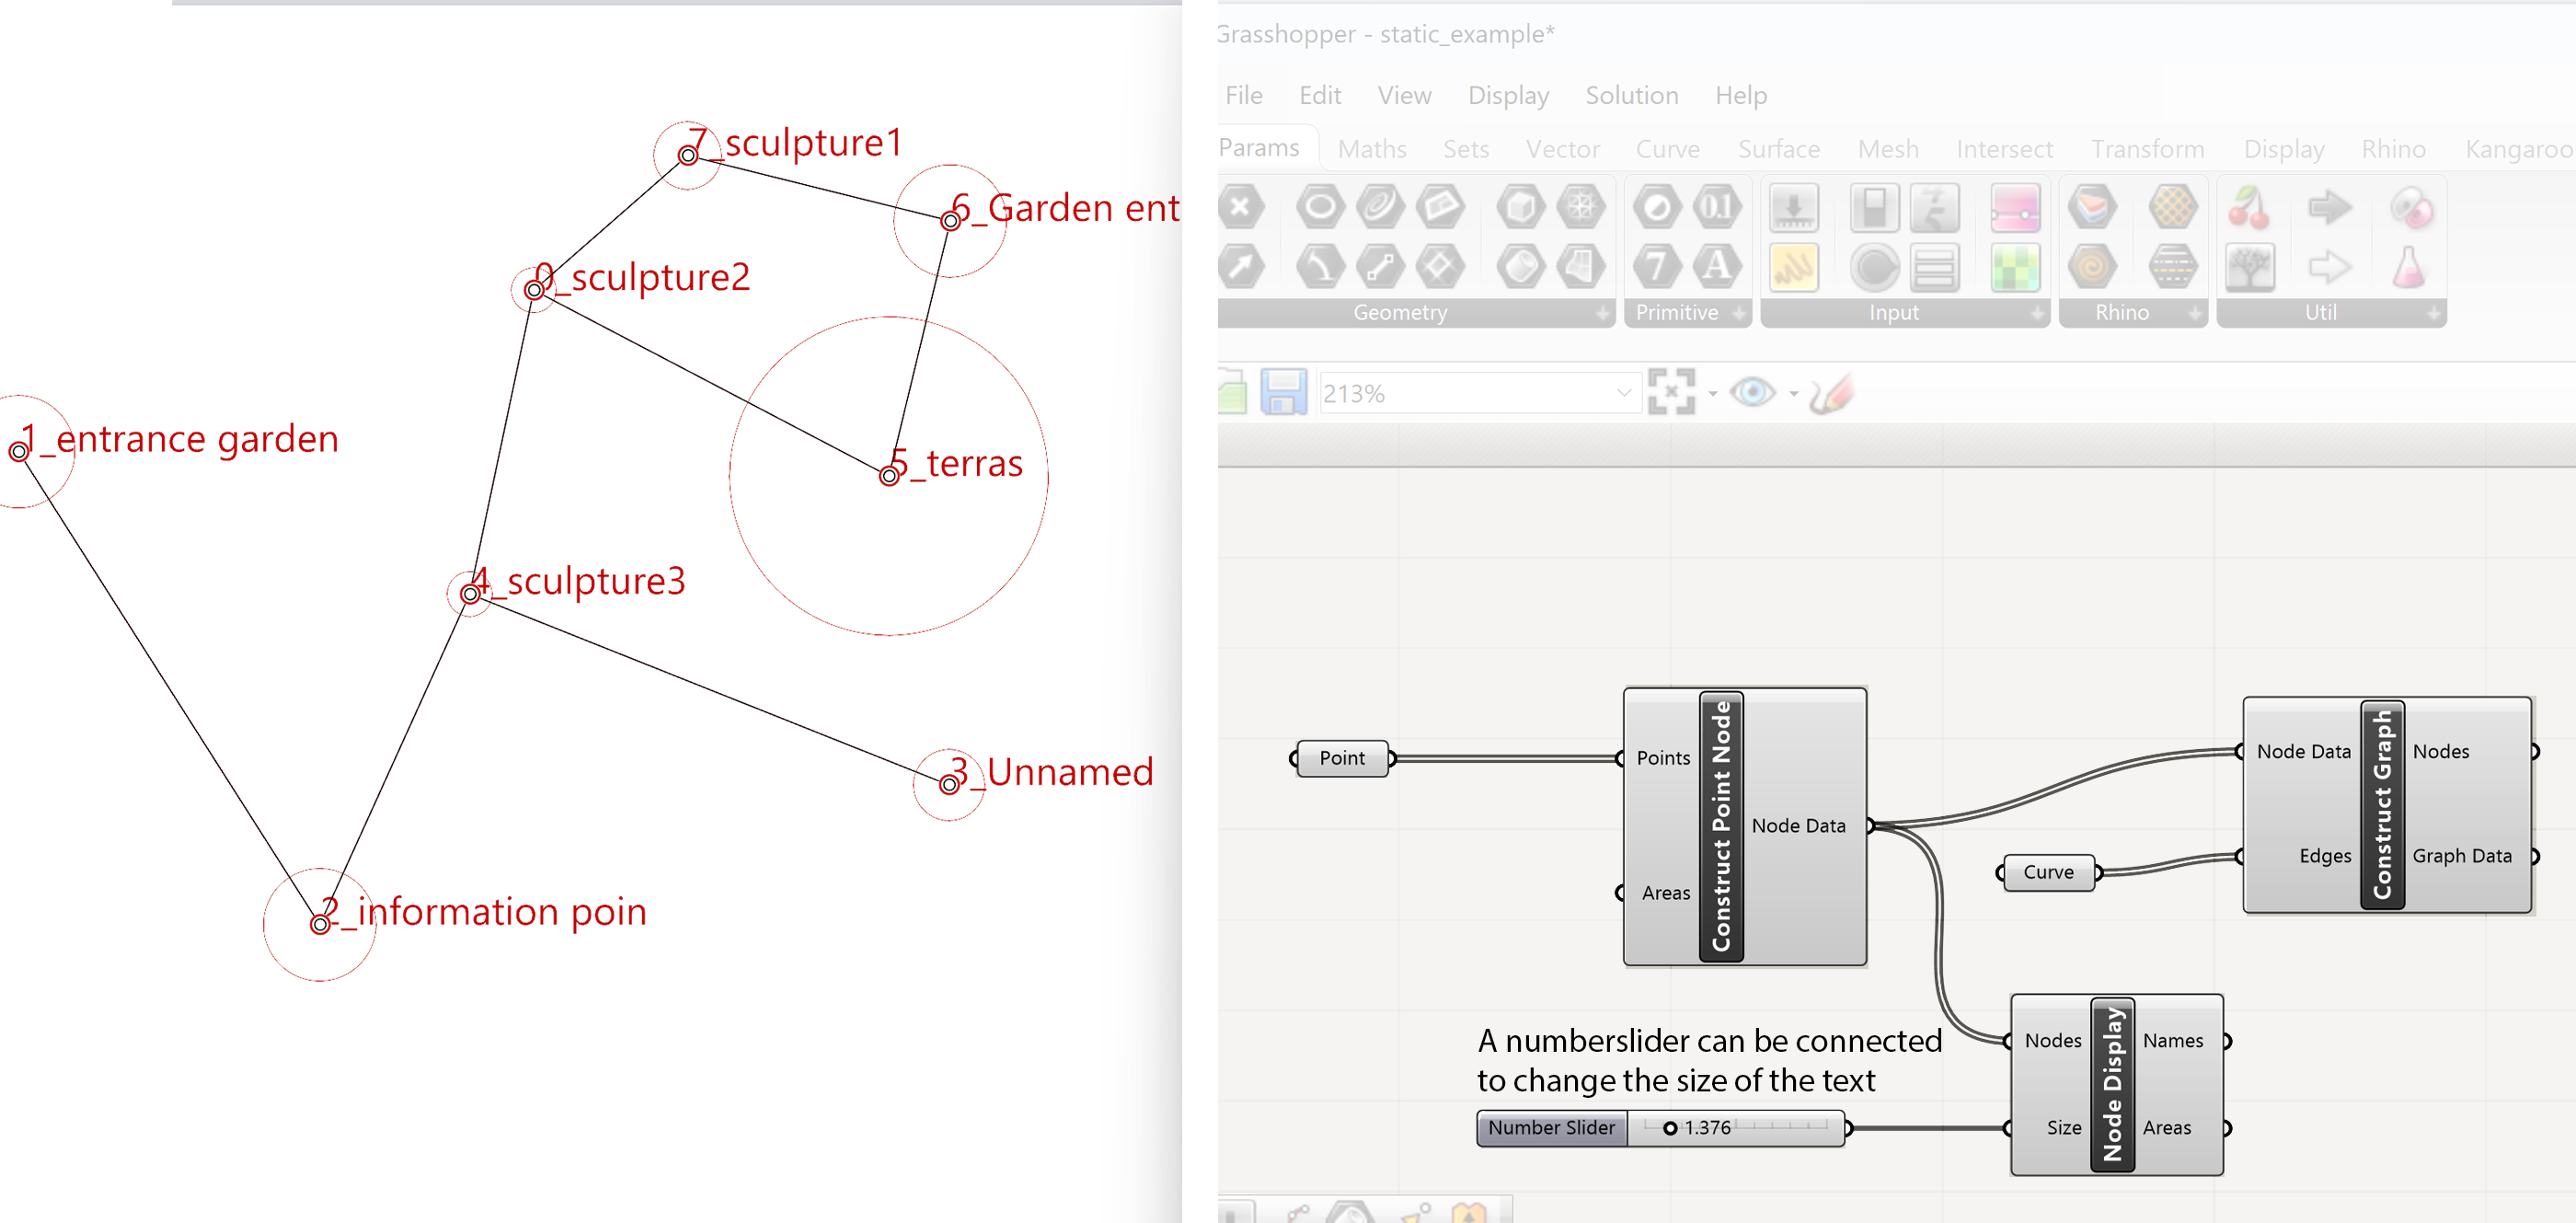Select the Text 'A' primitive icon
Image resolution: width=2576 pixels, height=1223 pixels.
pos(1716,267)
